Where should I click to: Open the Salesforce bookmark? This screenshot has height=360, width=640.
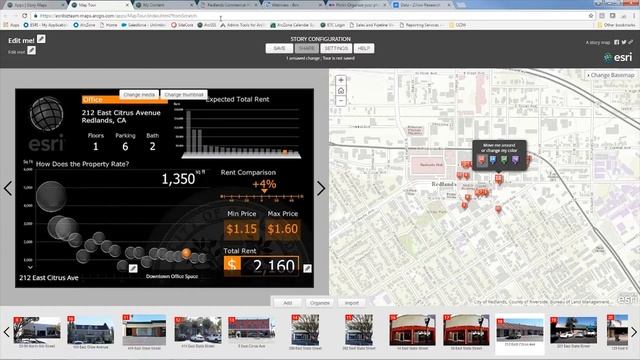click(143, 25)
